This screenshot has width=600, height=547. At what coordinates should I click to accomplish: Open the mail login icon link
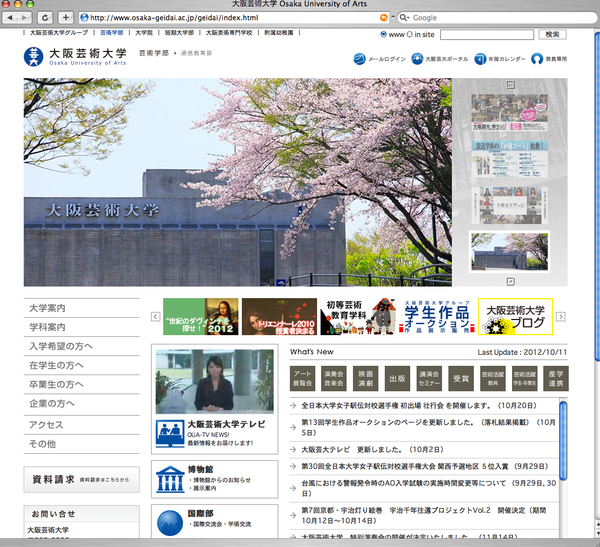pos(359,59)
